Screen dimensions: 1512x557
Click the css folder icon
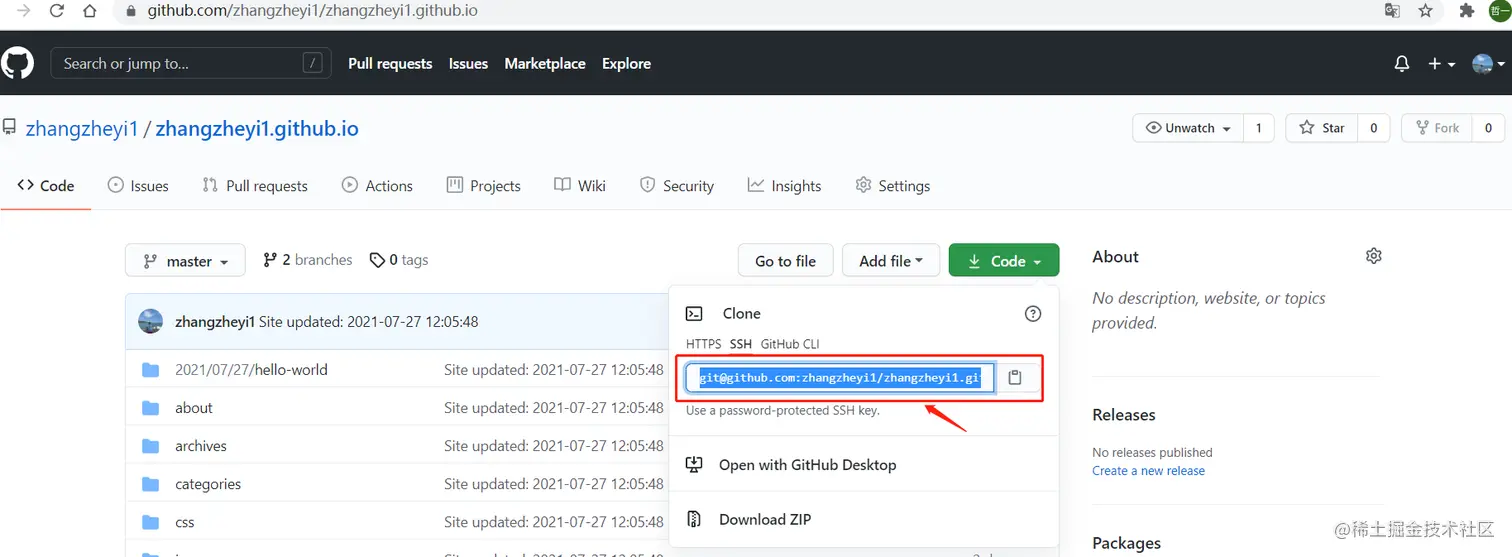(151, 522)
